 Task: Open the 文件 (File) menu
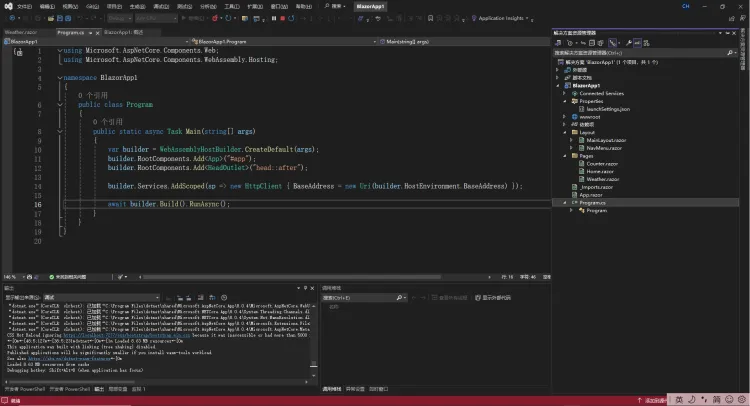click(x=24, y=6)
